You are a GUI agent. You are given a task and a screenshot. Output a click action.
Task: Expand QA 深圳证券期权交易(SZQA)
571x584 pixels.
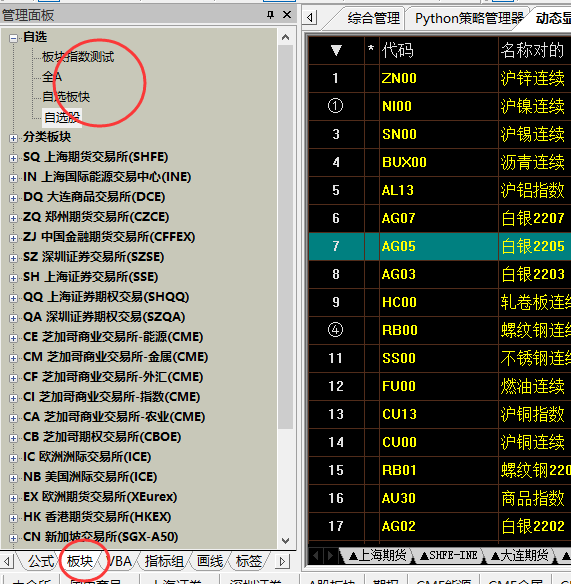(x=13, y=318)
